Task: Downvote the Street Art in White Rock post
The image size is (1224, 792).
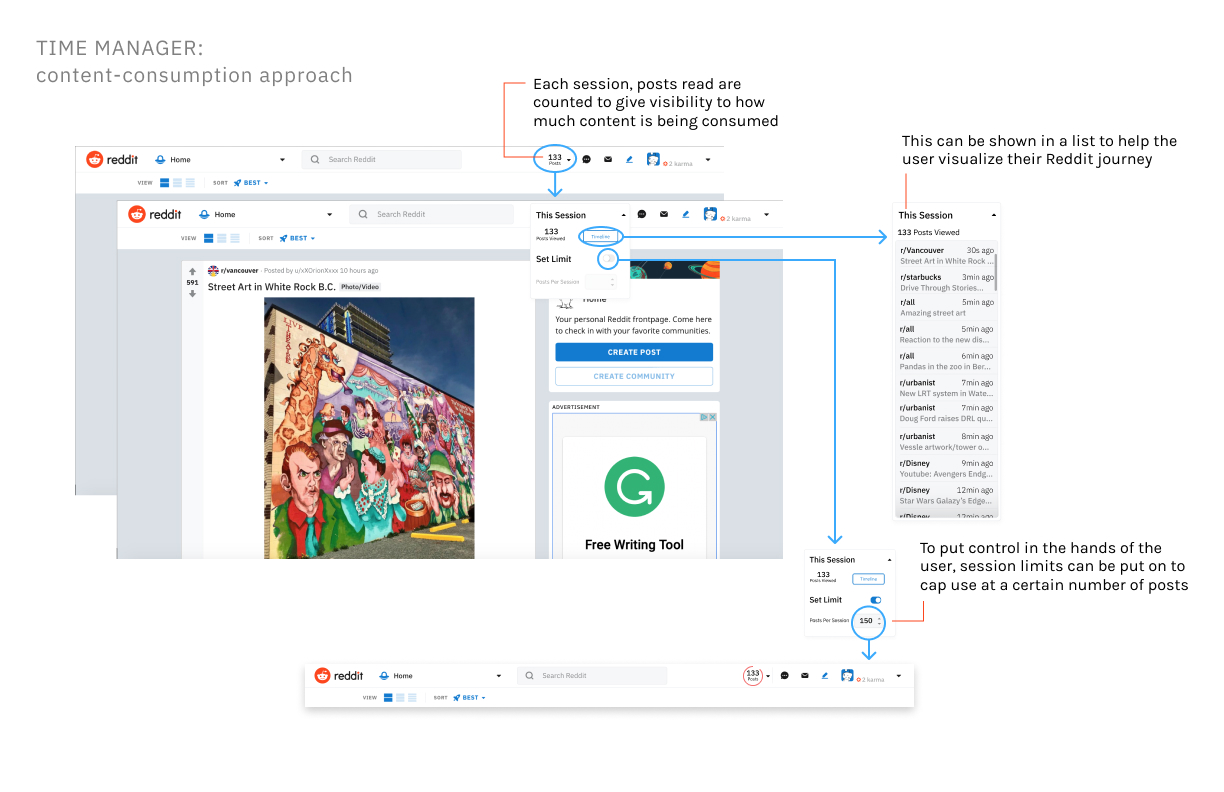Action: point(193,294)
